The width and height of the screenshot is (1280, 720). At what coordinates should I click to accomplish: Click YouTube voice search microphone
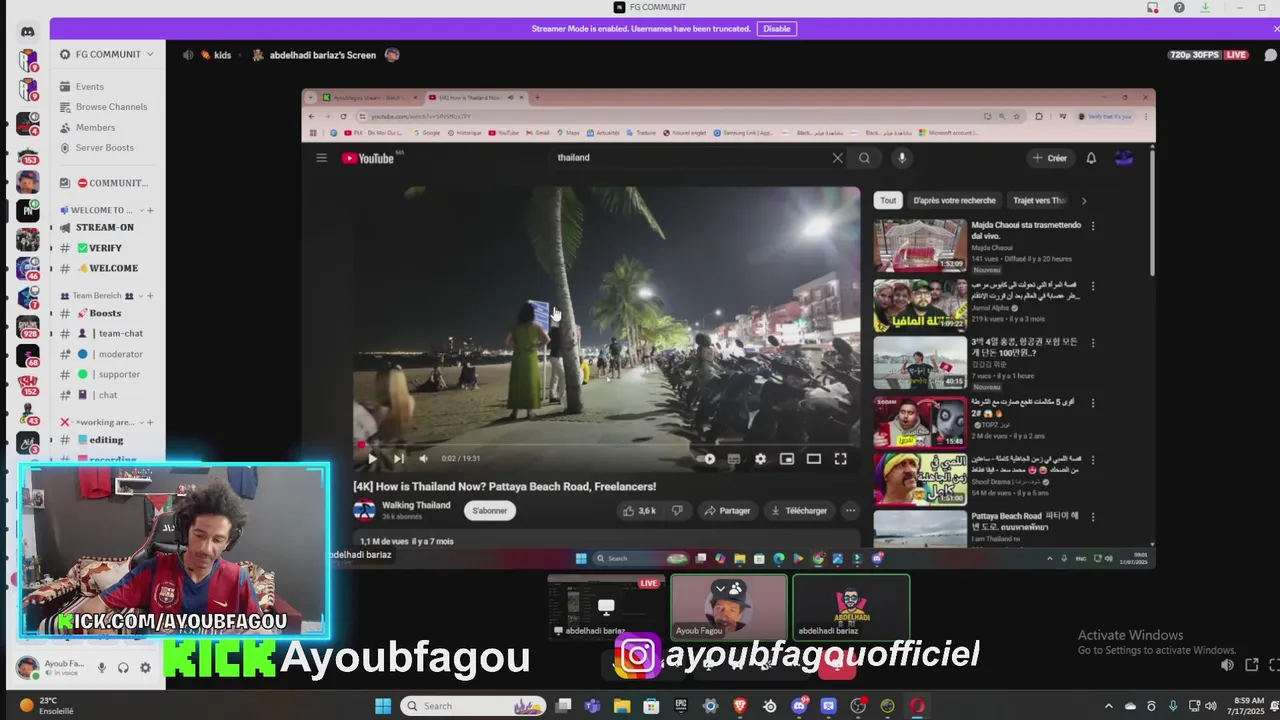point(901,158)
